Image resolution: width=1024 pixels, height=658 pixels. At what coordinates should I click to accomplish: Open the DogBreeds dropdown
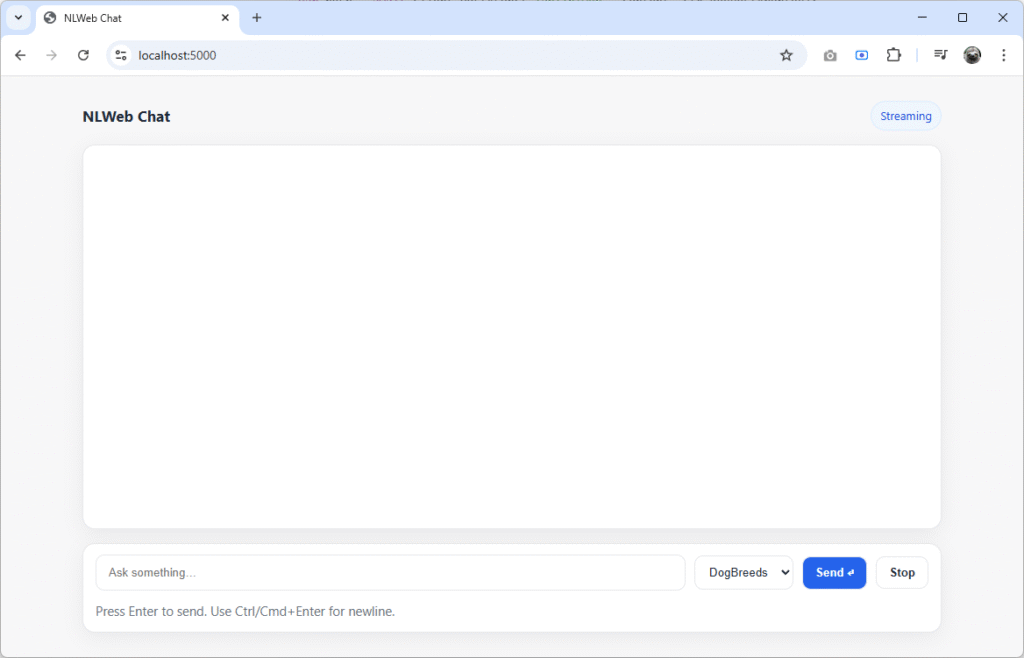743,572
